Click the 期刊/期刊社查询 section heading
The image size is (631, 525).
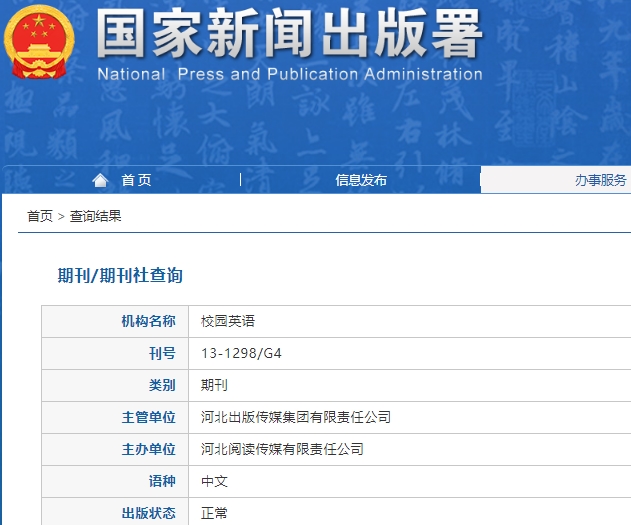pos(120,275)
